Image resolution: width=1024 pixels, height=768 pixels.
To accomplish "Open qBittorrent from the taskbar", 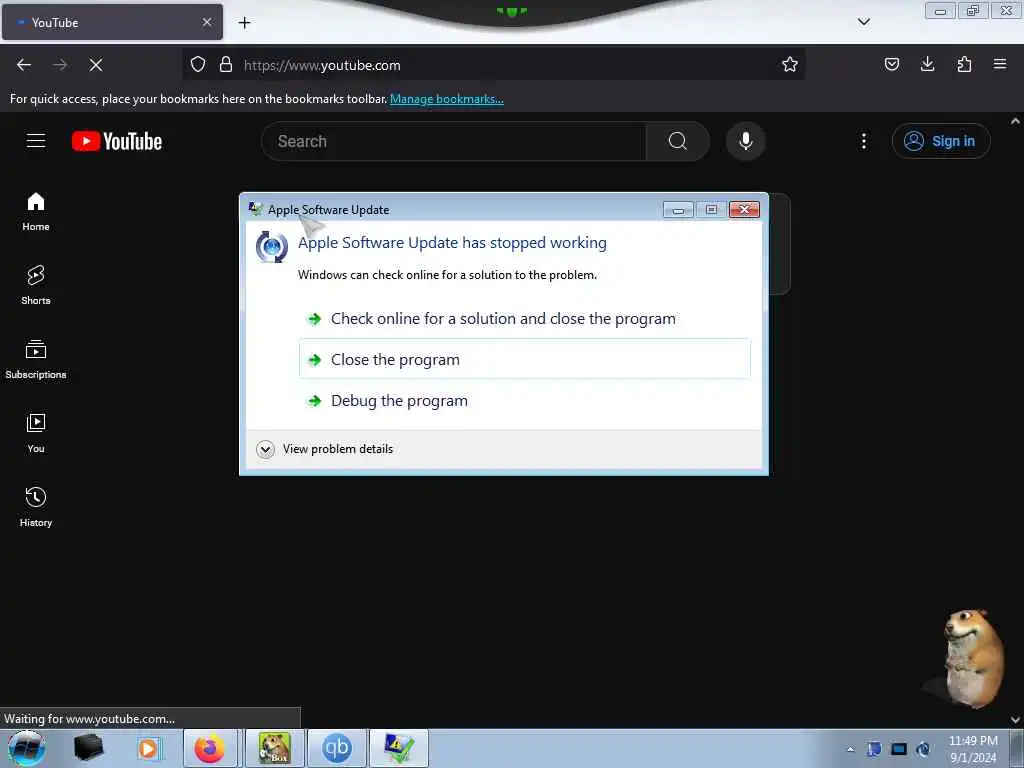I will pyautogui.click(x=336, y=748).
